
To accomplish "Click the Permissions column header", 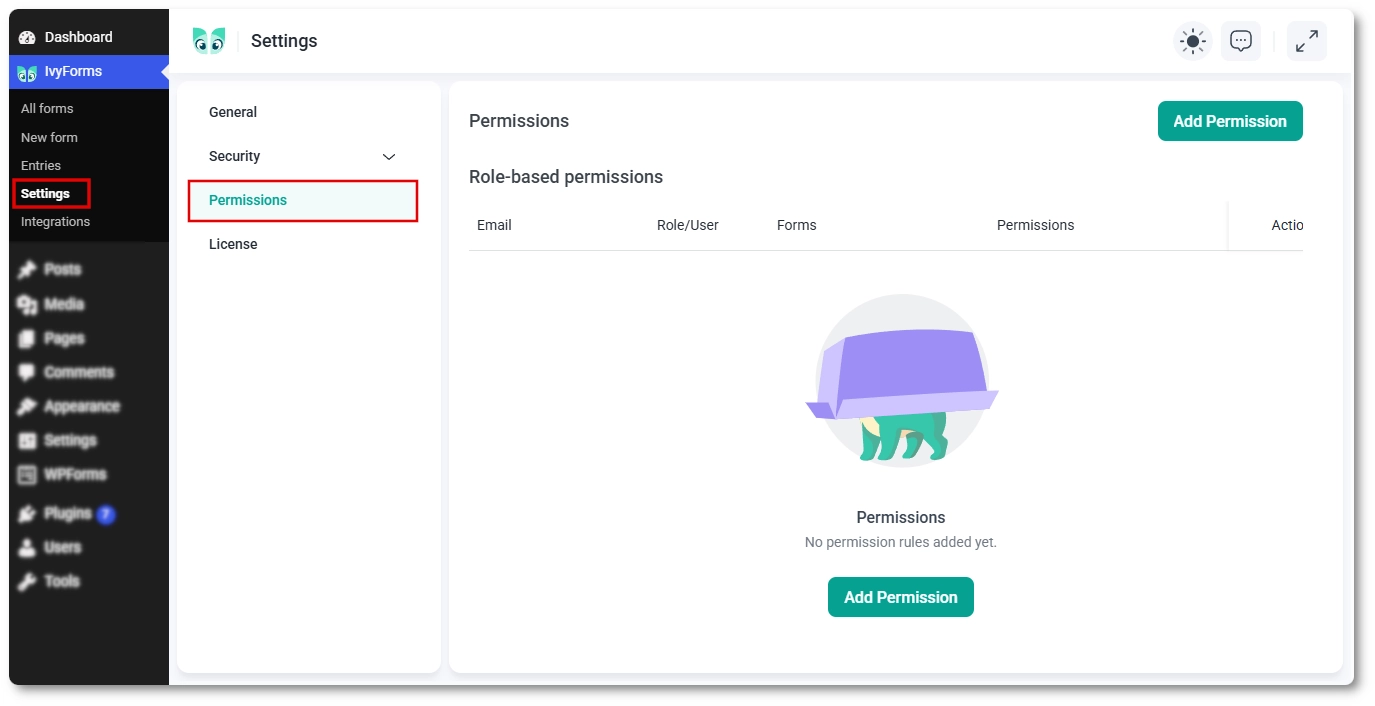I will [x=1036, y=225].
